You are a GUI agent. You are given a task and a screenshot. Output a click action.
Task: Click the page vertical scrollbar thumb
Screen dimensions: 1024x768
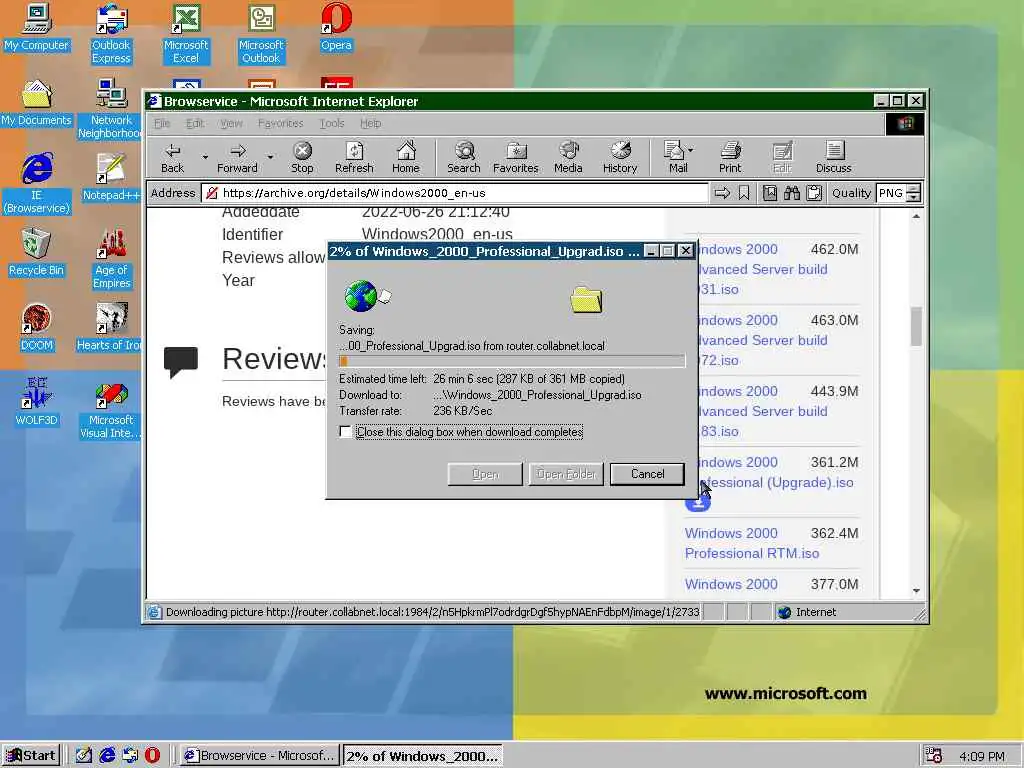point(916,326)
